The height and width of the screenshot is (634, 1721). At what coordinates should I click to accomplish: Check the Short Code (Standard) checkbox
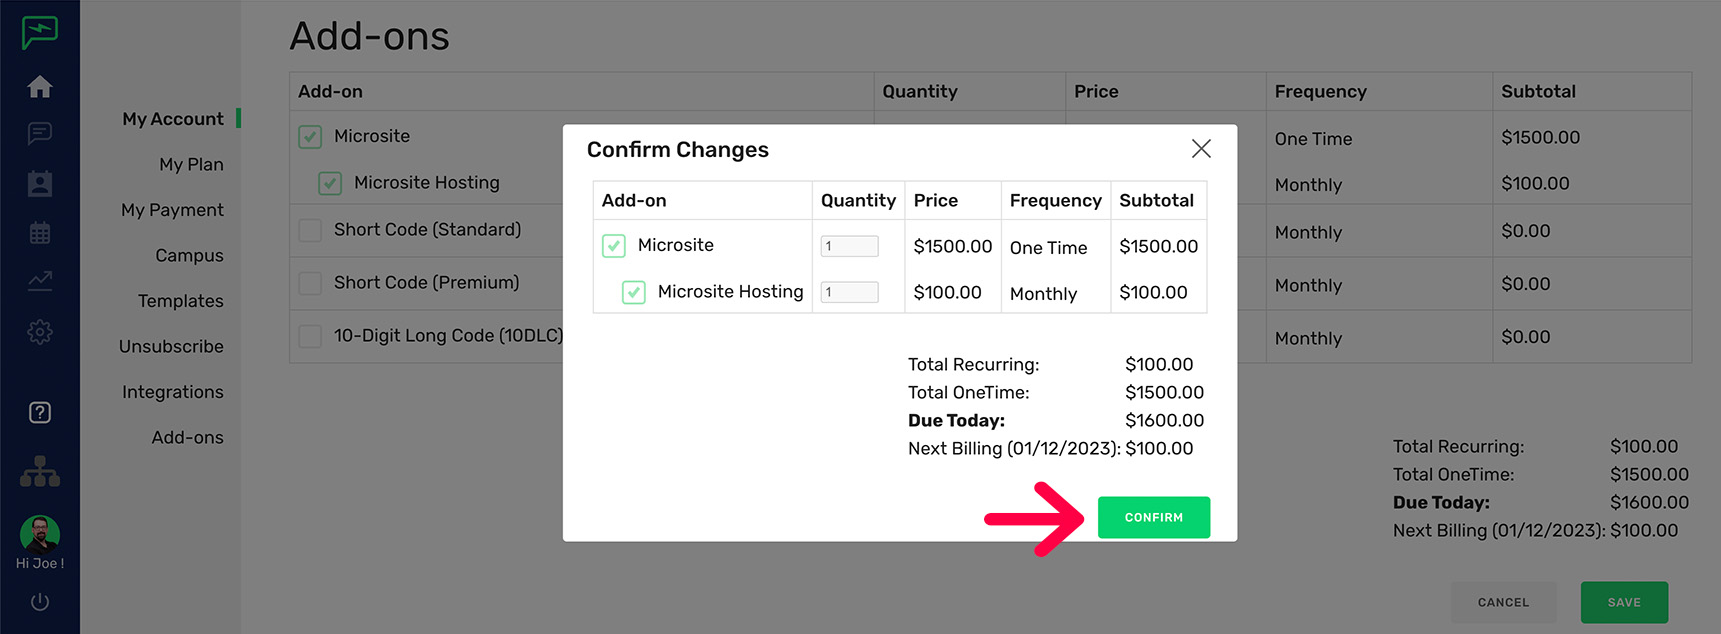[x=310, y=230]
